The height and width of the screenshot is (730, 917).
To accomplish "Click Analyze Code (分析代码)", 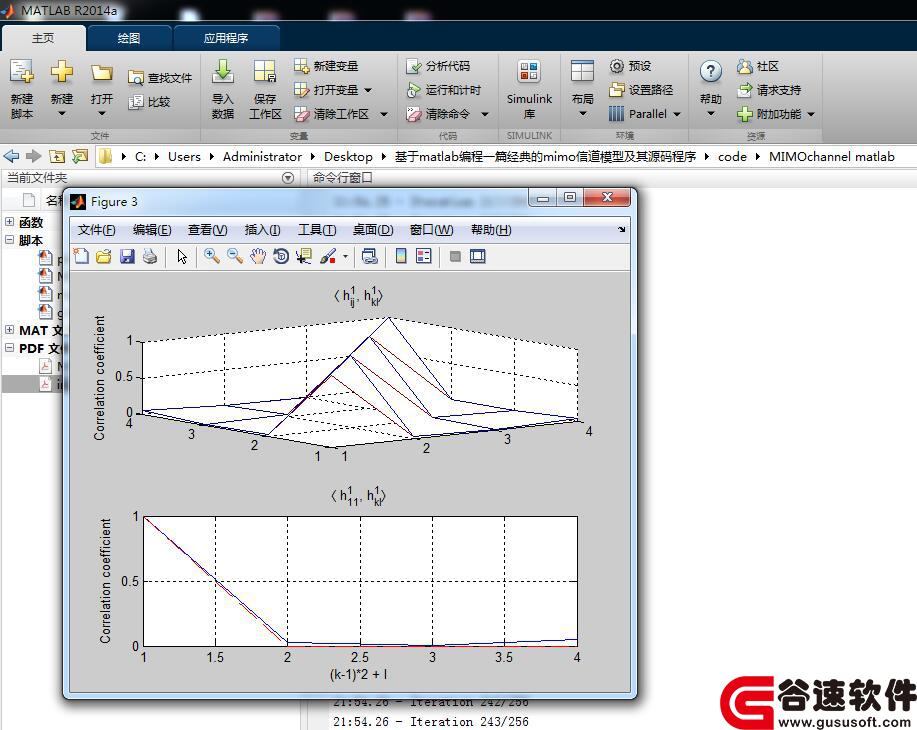I will pos(438,66).
